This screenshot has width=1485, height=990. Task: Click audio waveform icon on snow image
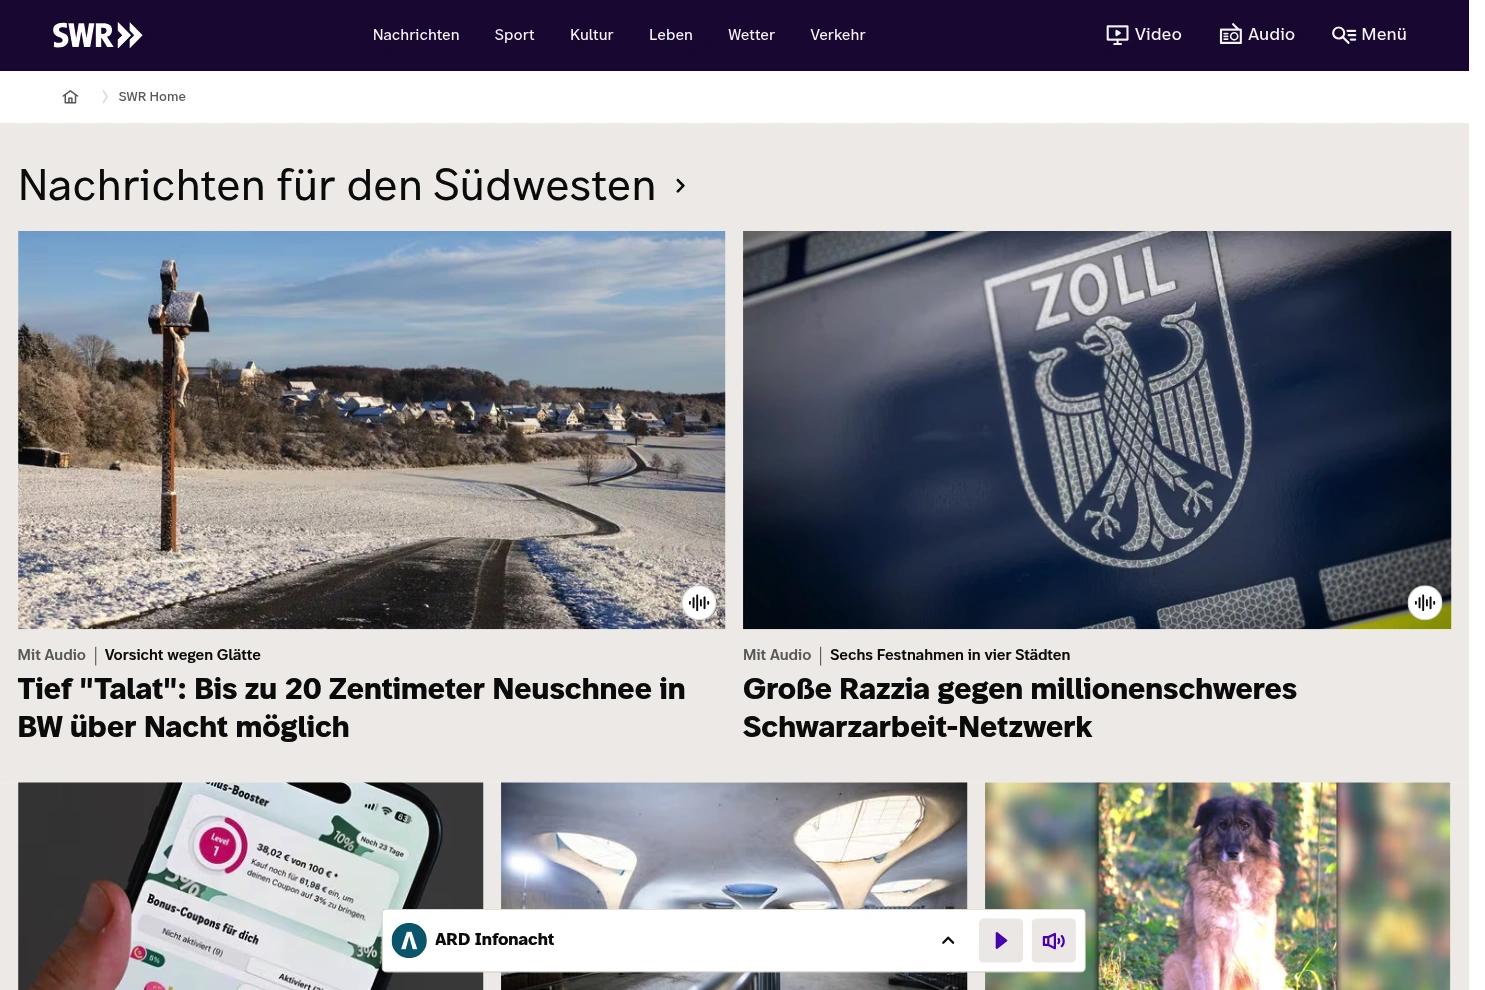[x=699, y=603]
